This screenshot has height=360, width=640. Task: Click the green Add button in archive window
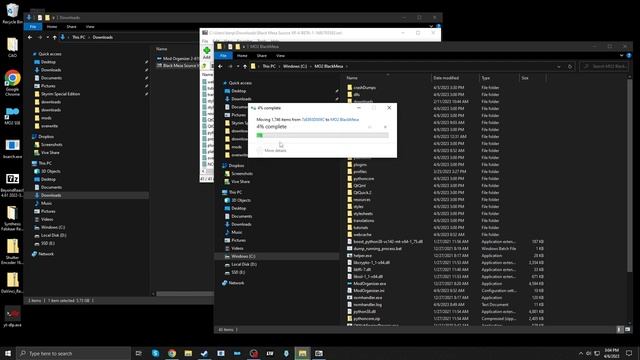point(207,53)
